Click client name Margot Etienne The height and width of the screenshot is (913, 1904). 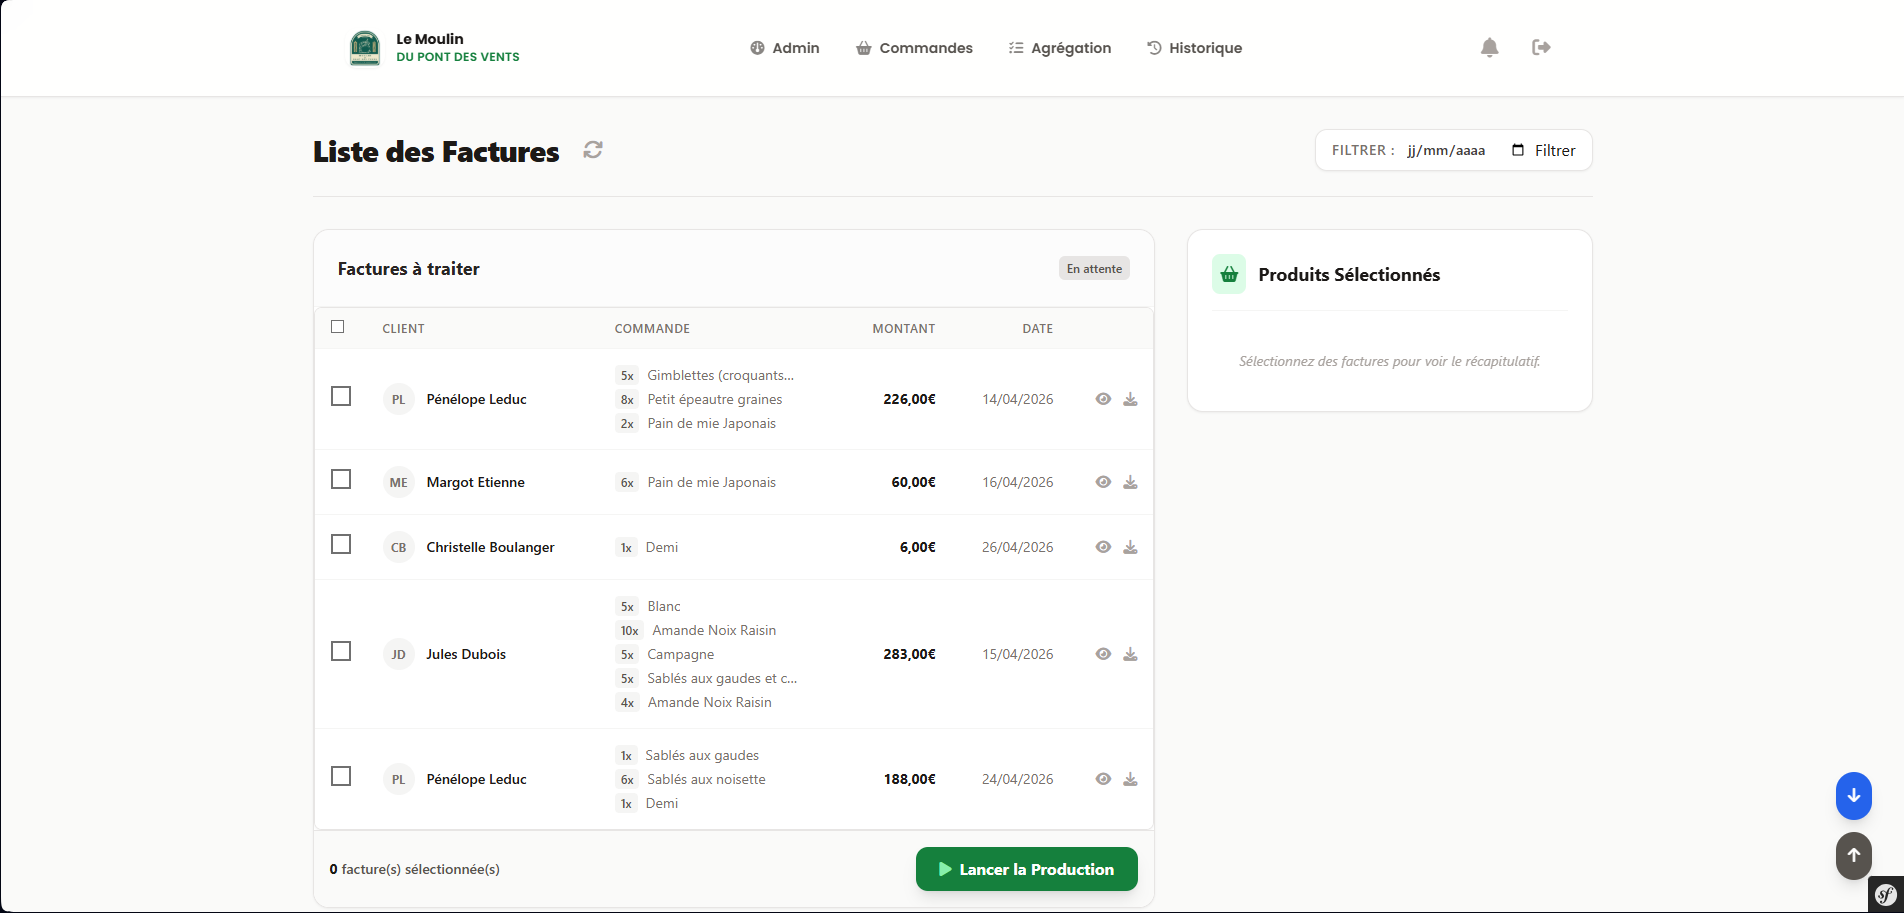click(x=475, y=482)
